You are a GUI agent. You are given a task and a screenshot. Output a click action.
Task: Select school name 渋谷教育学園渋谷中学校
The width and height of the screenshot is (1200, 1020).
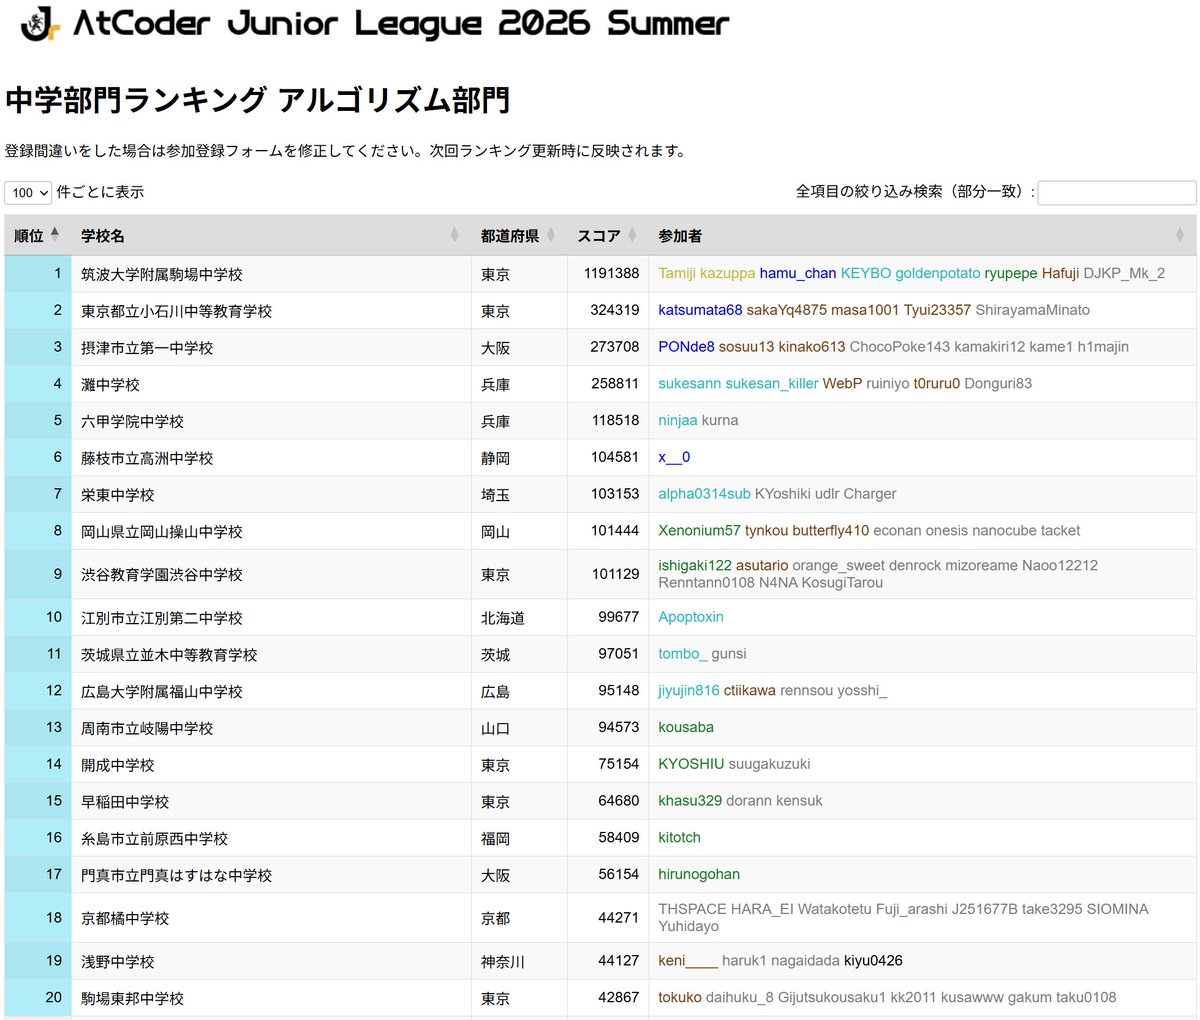tap(162, 575)
